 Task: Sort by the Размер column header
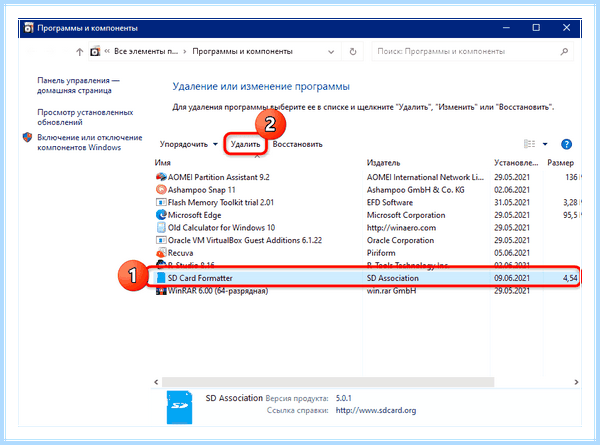point(560,163)
